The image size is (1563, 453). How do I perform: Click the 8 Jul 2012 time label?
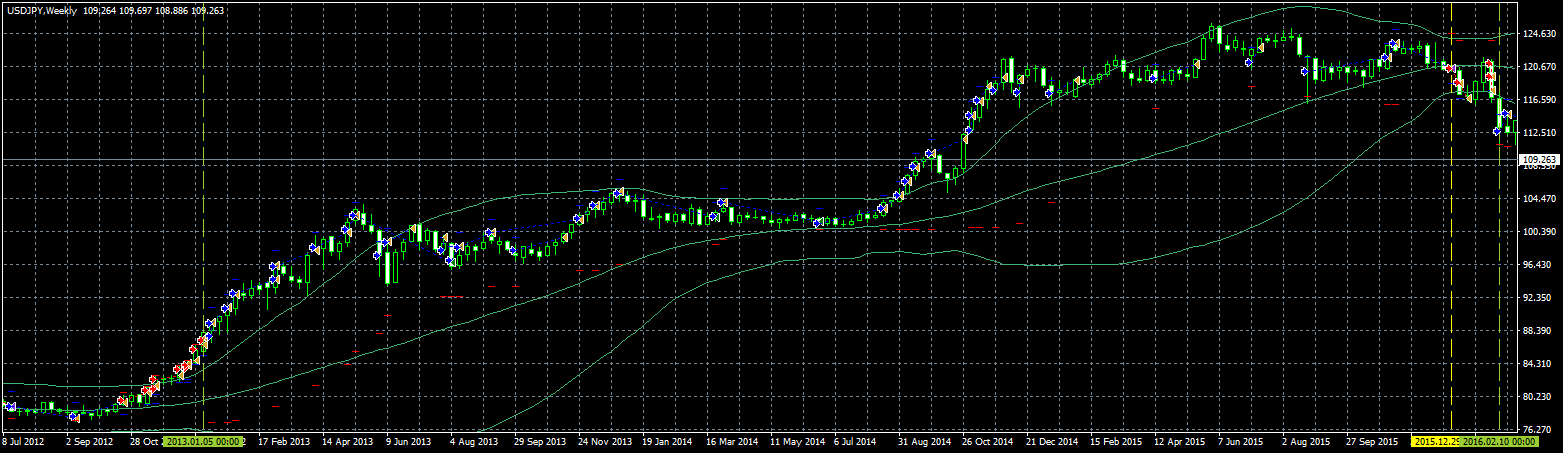tap(23, 440)
